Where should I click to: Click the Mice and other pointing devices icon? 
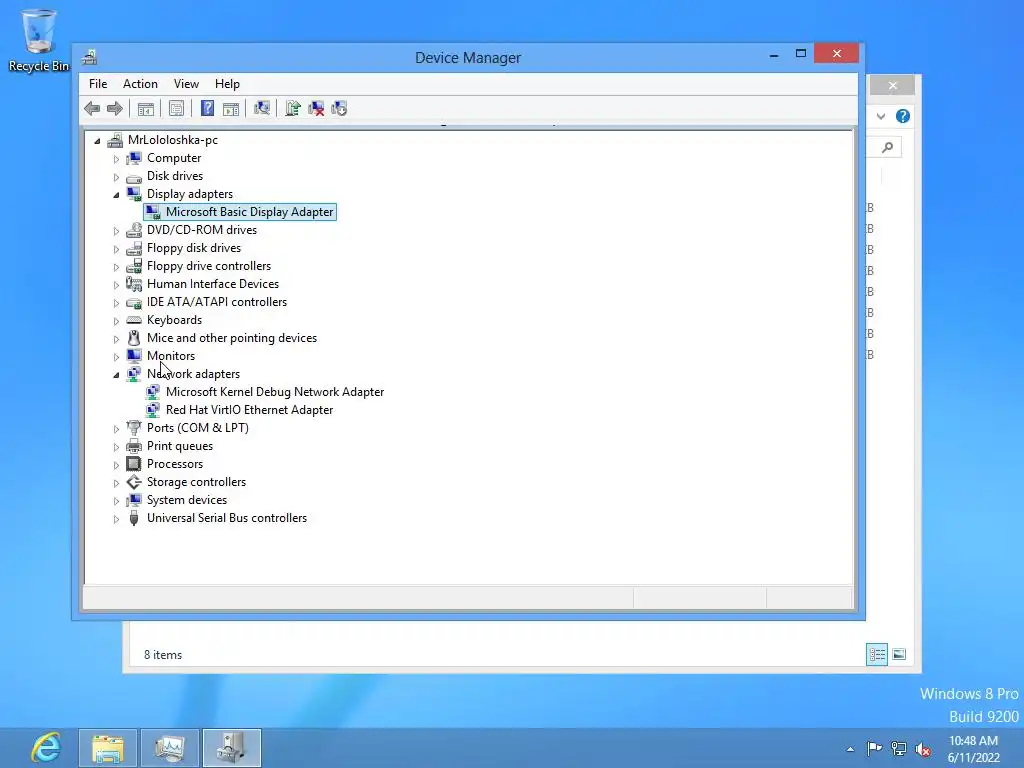click(x=134, y=338)
